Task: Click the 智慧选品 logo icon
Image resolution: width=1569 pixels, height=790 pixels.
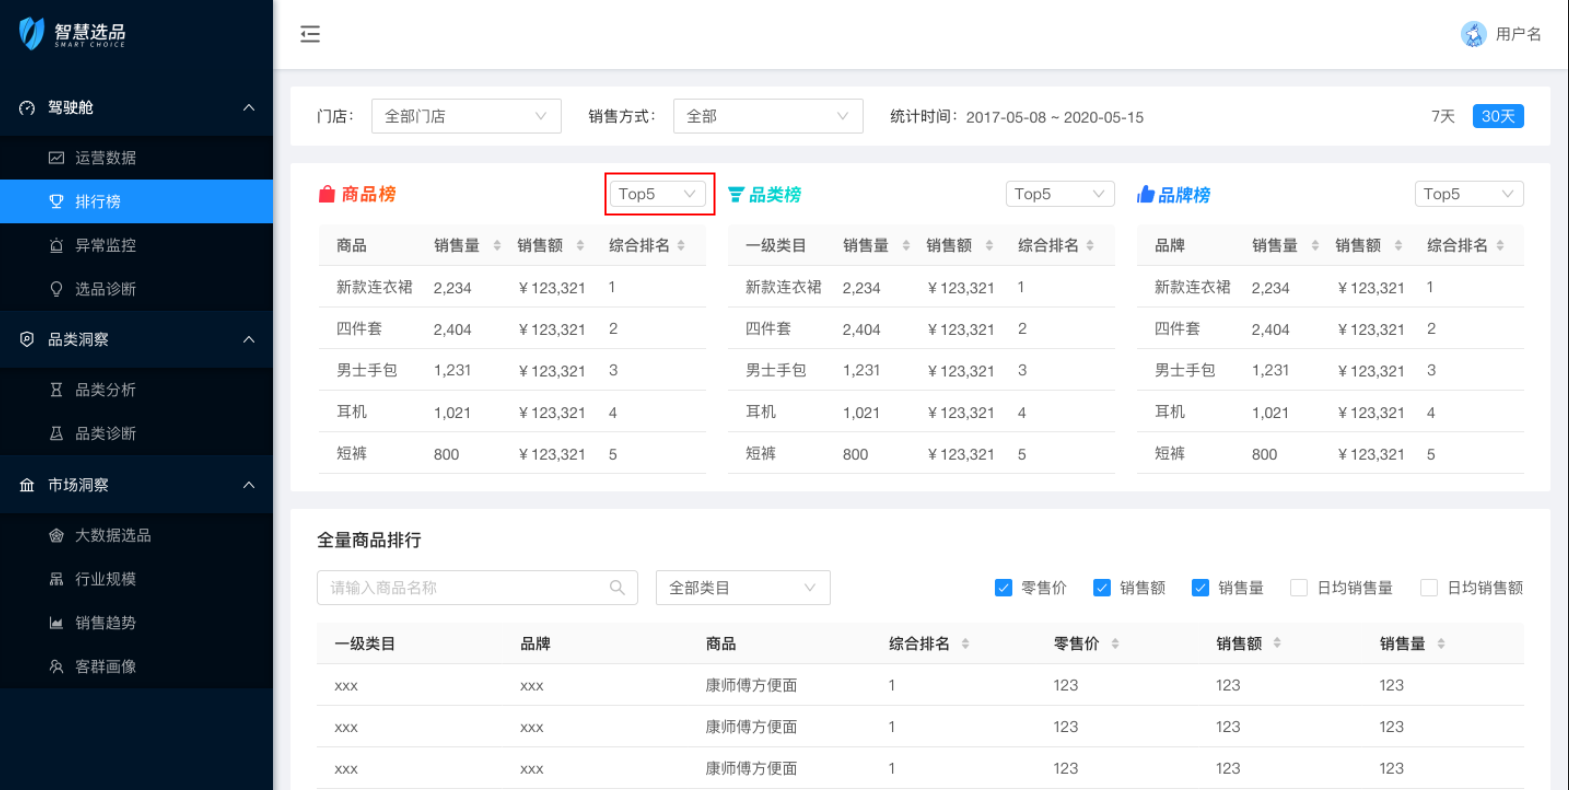Action: [x=32, y=33]
